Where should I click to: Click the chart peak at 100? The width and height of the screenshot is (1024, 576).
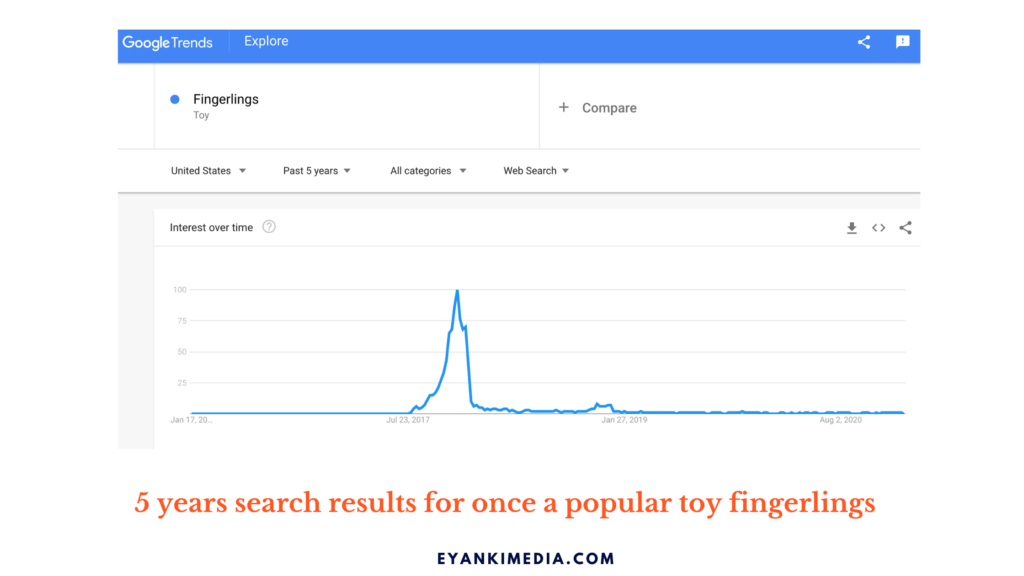[457, 291]
